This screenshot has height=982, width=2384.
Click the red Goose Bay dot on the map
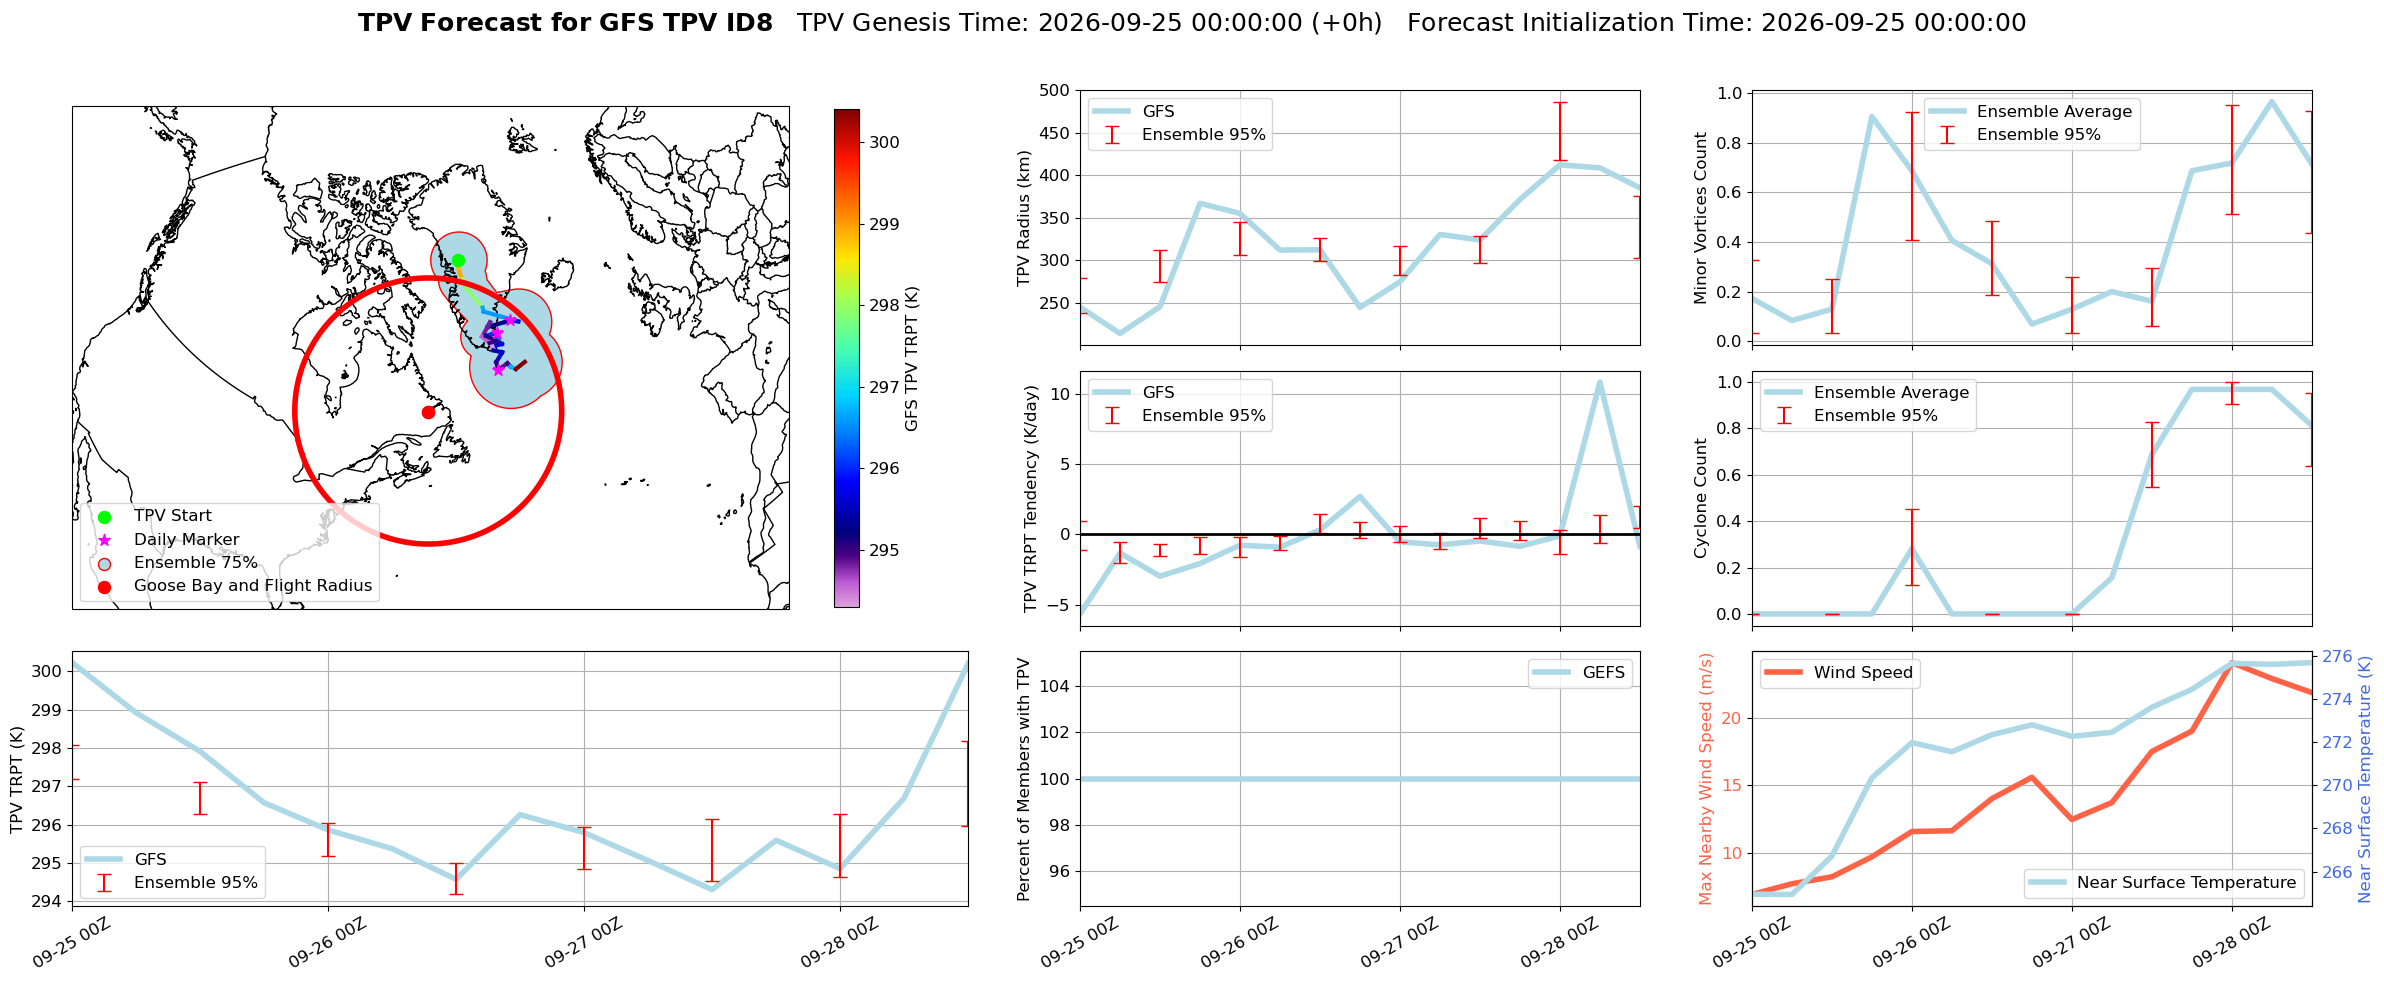tap(428, 412)
